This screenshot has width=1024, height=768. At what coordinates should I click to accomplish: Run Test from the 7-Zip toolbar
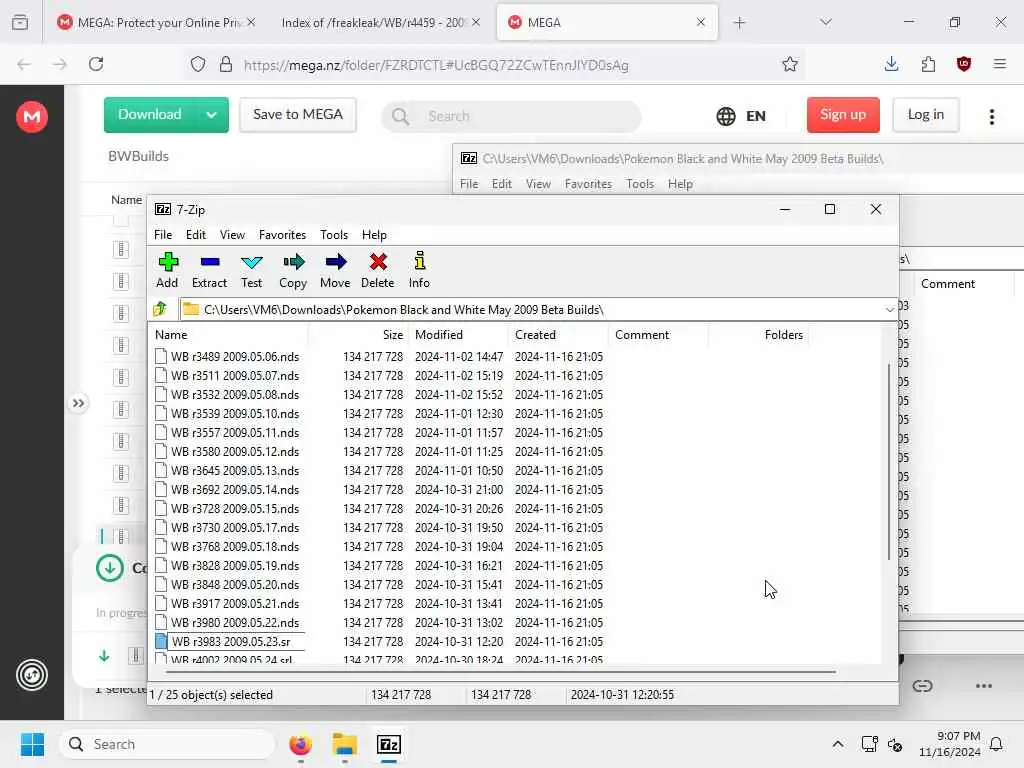pos(251,270)
